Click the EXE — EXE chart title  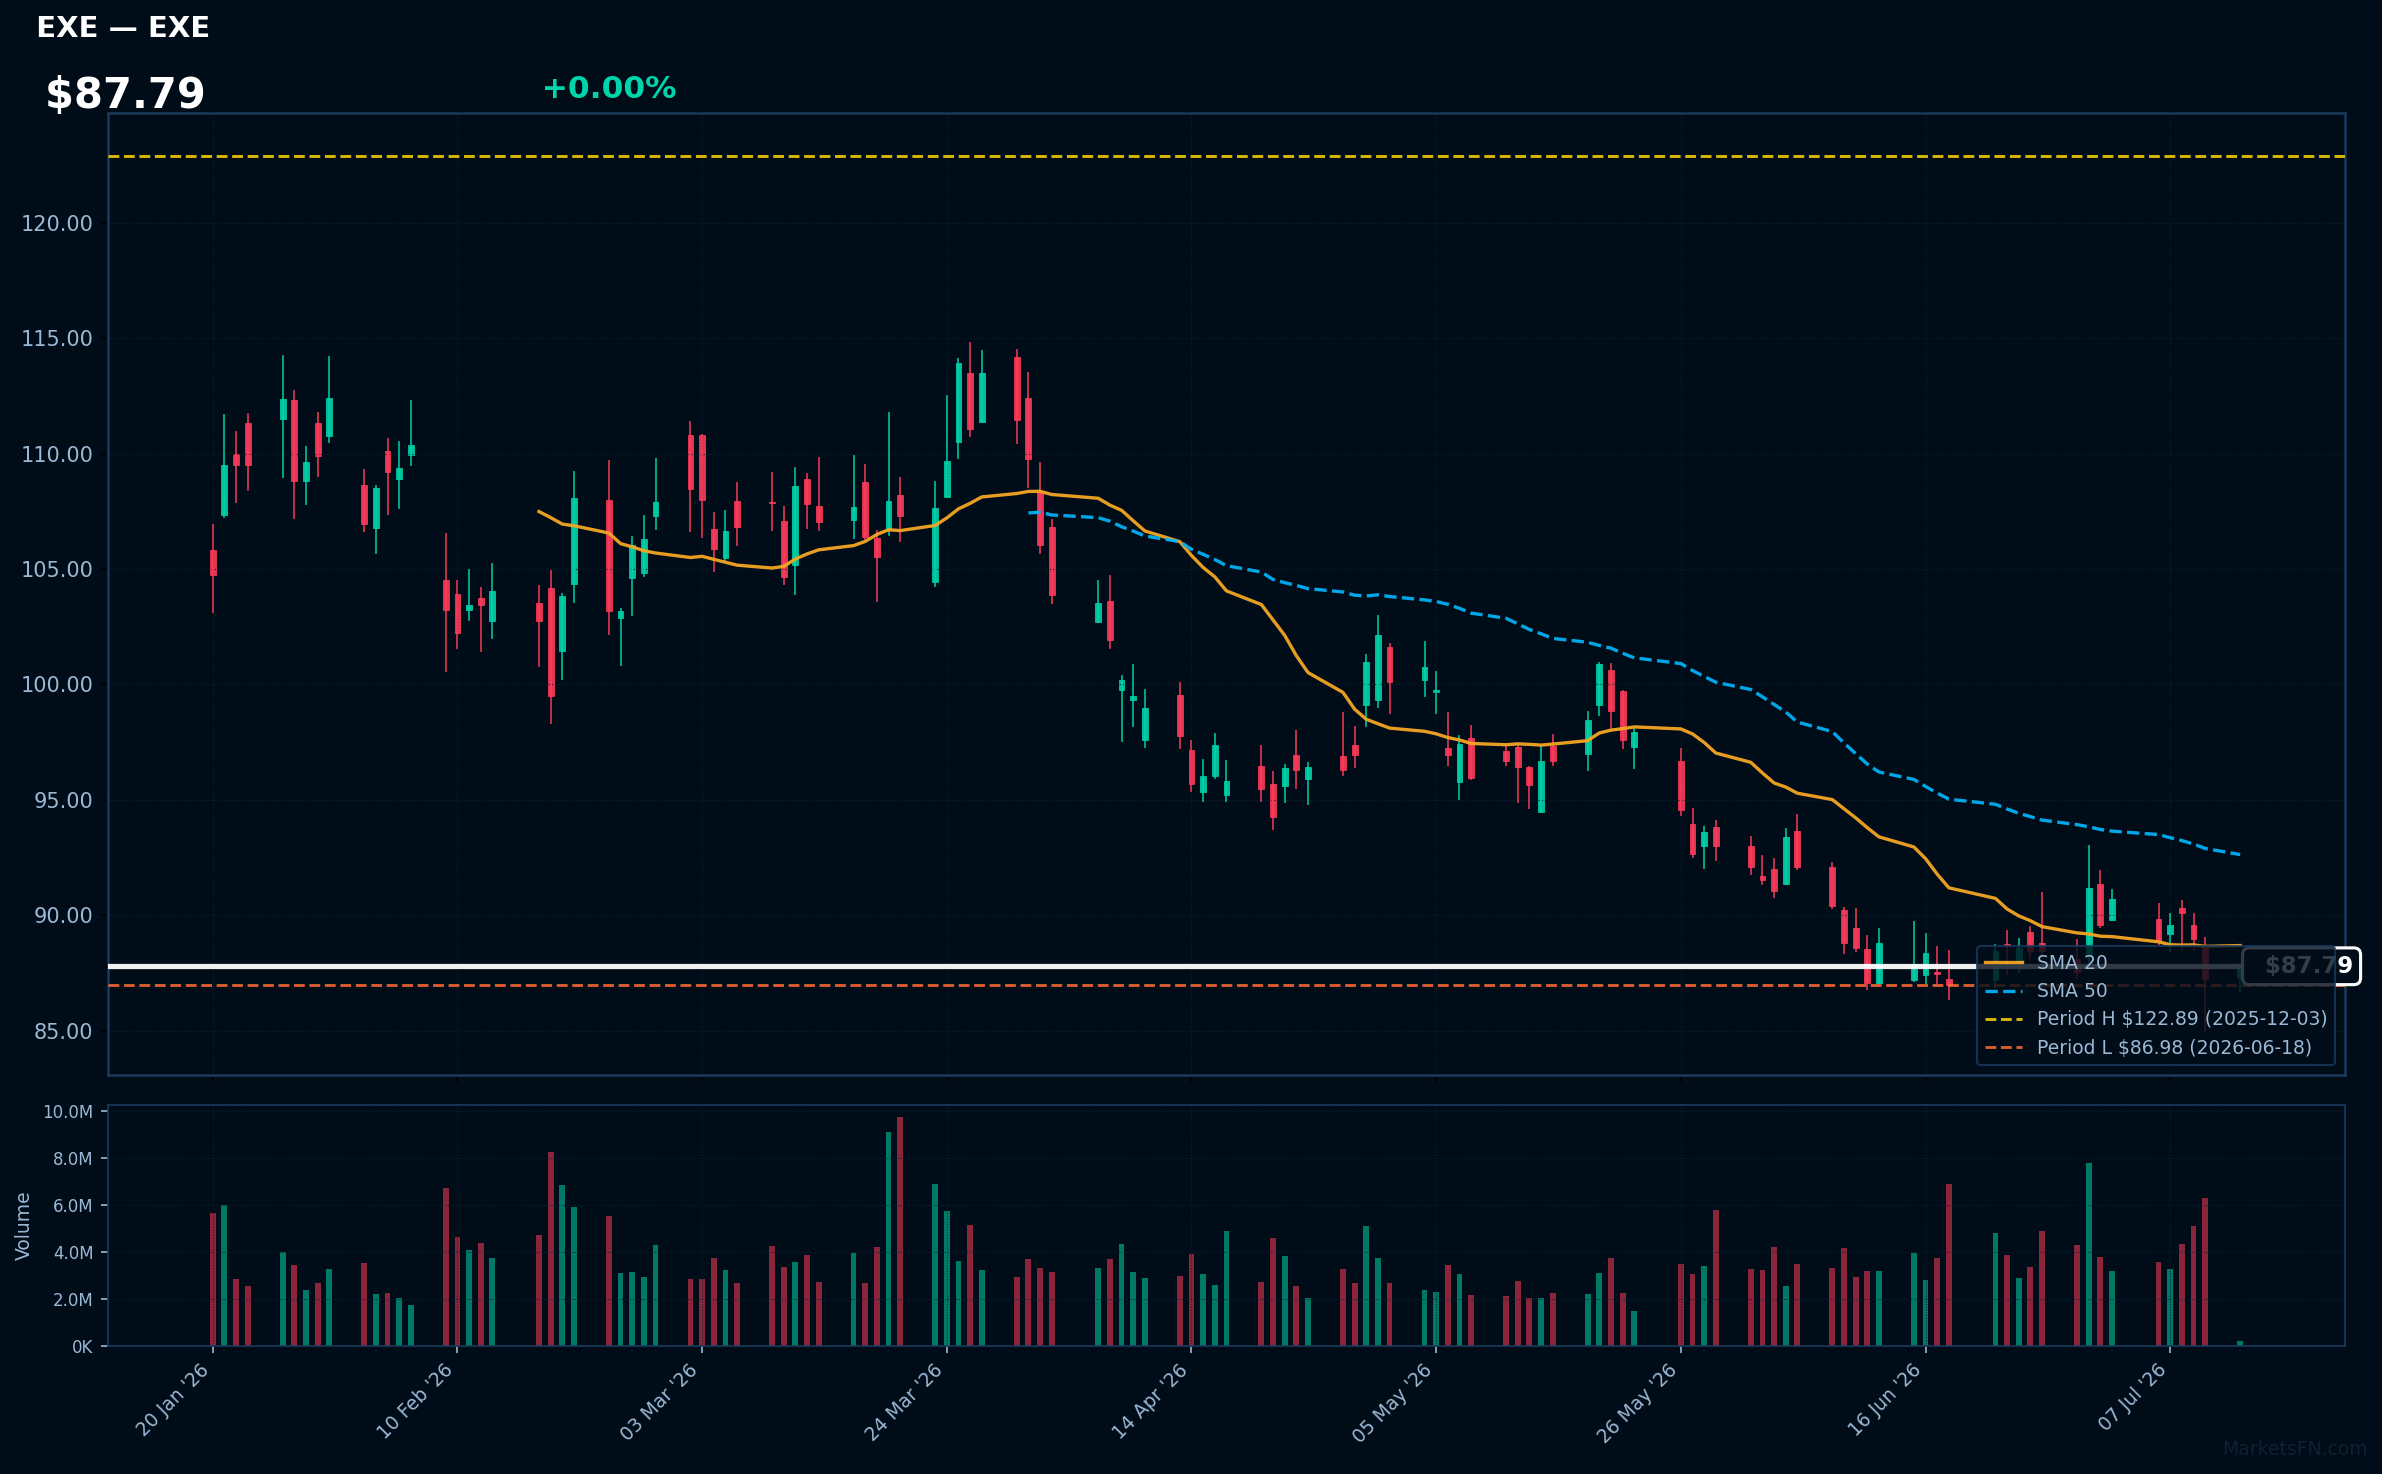123,28
